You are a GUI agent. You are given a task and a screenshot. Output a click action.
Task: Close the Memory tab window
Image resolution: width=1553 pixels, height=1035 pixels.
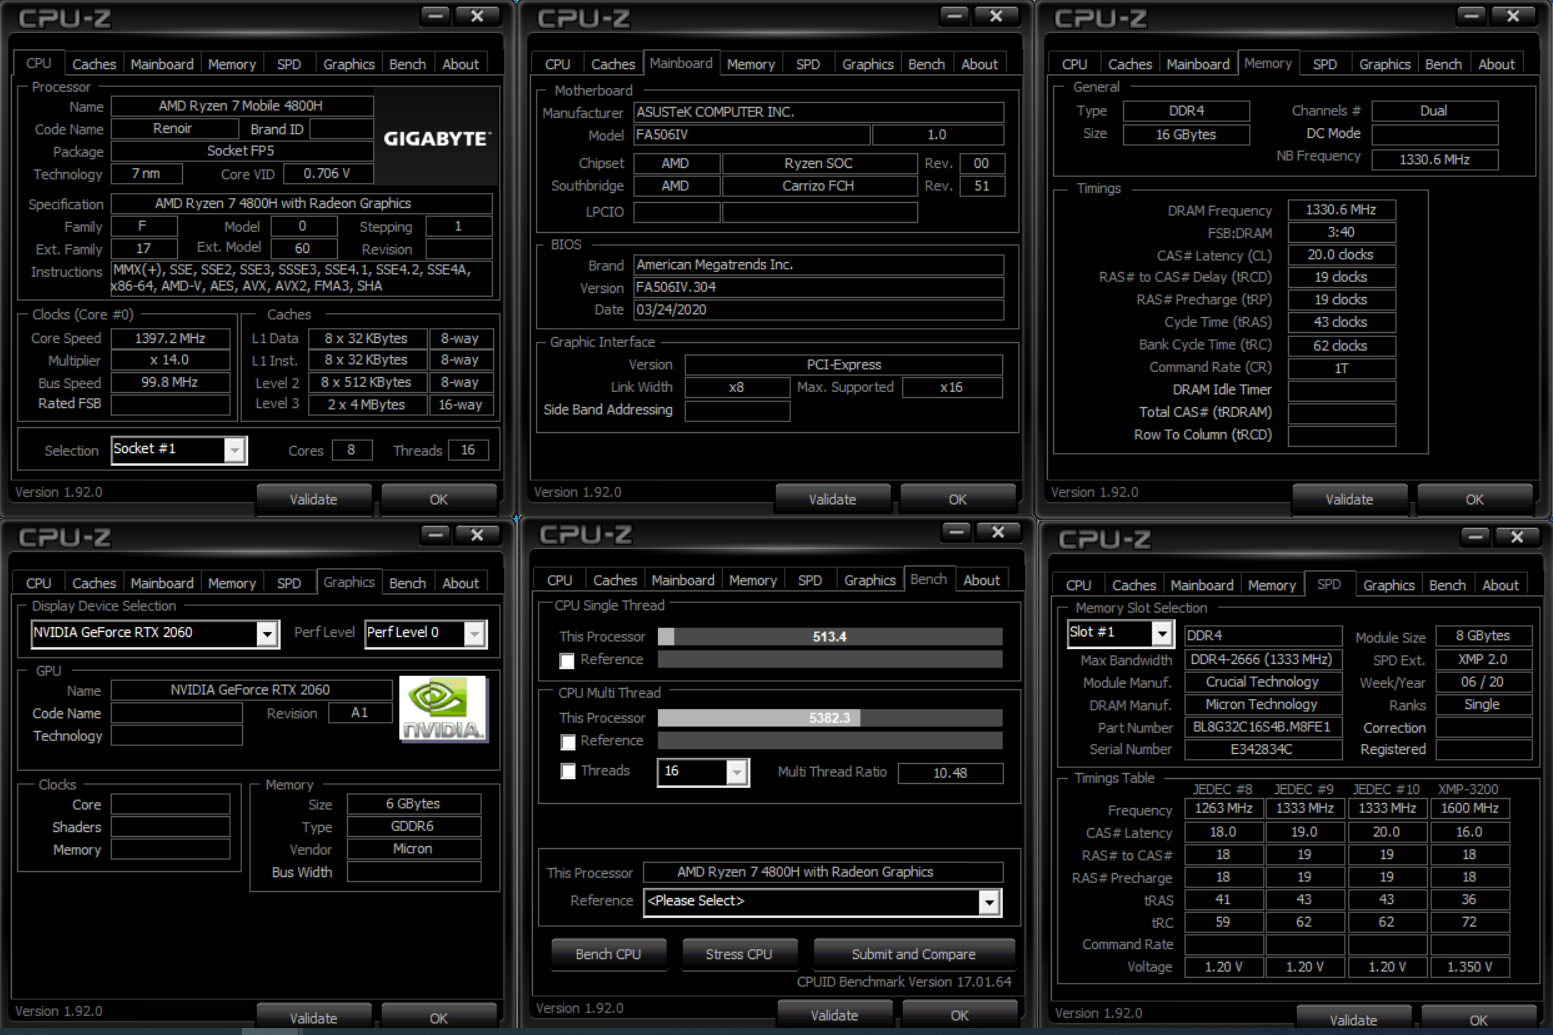(x=1513, y=15)
